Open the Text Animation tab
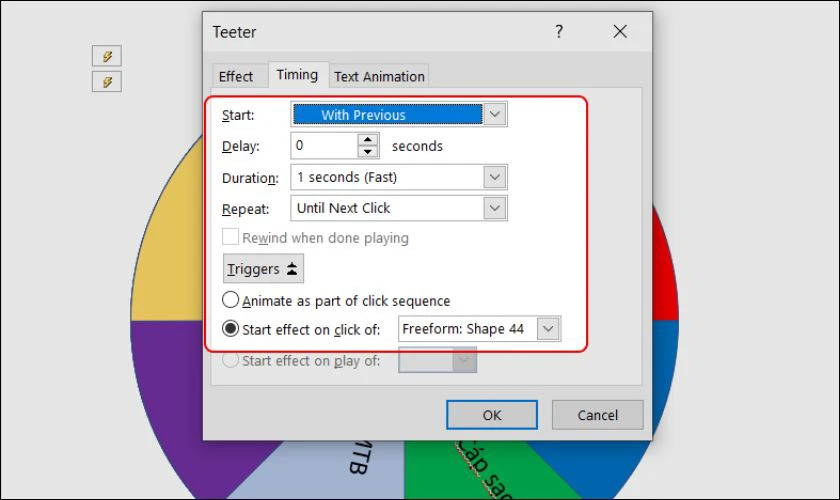The height and width of the screenshot is (500, 840). click(x=379, y=76)
